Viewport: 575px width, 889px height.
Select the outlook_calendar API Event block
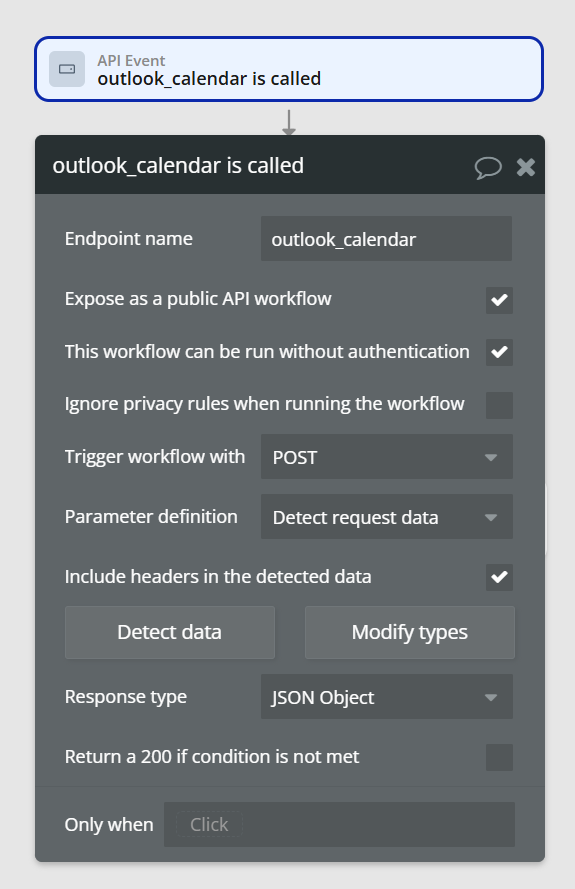coord(289,69)
